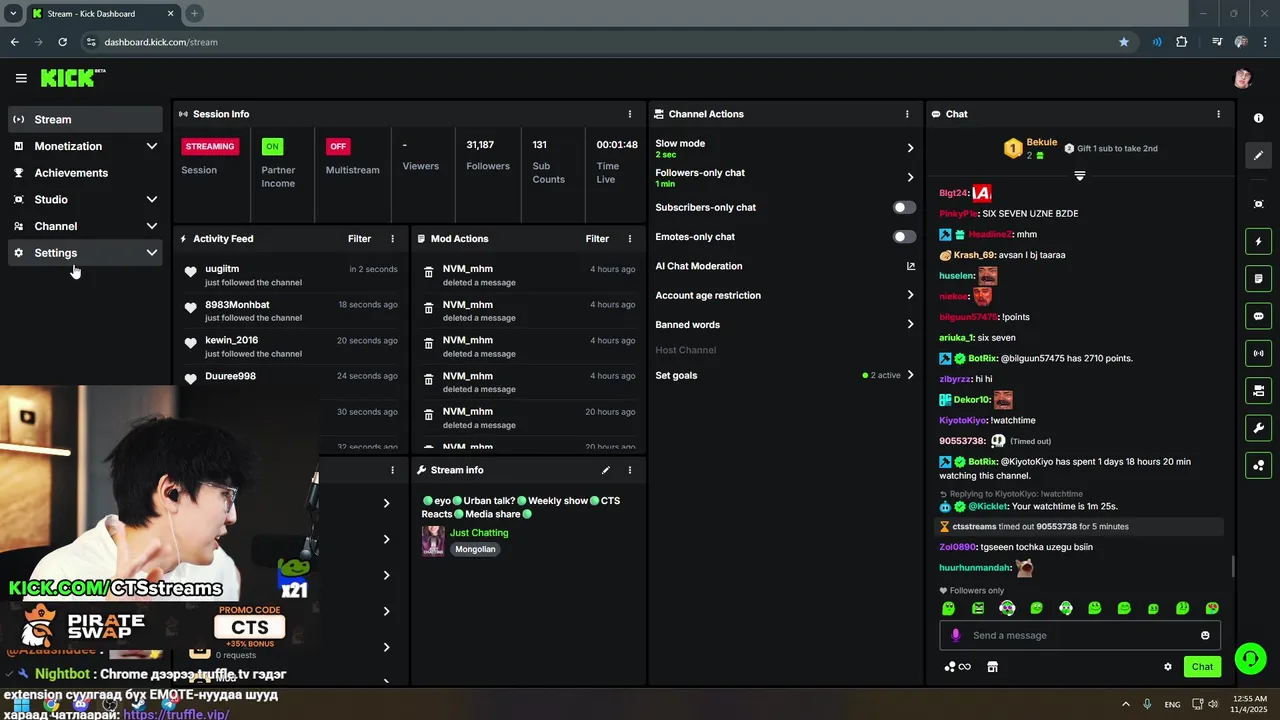Bookmark this page with star icon

[1124, 42]
